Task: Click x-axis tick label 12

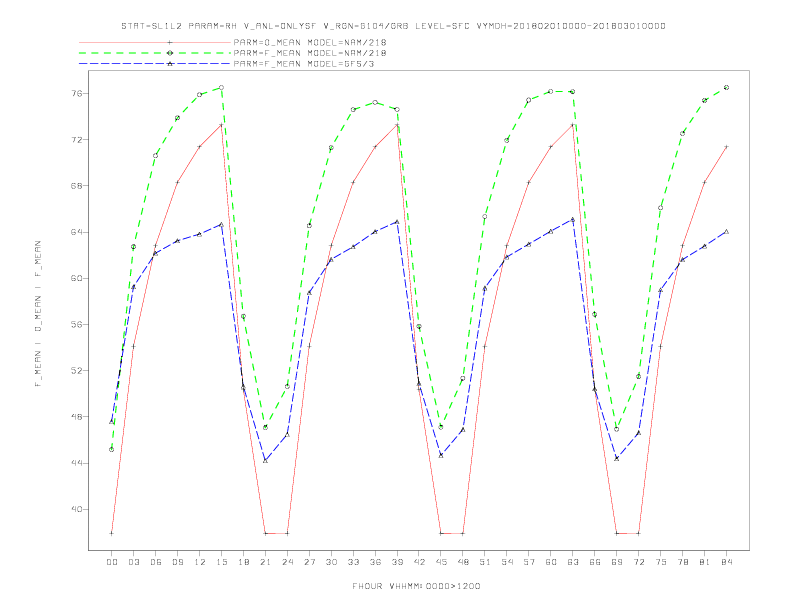Action: pyautogui.click(x=200, y=562)
